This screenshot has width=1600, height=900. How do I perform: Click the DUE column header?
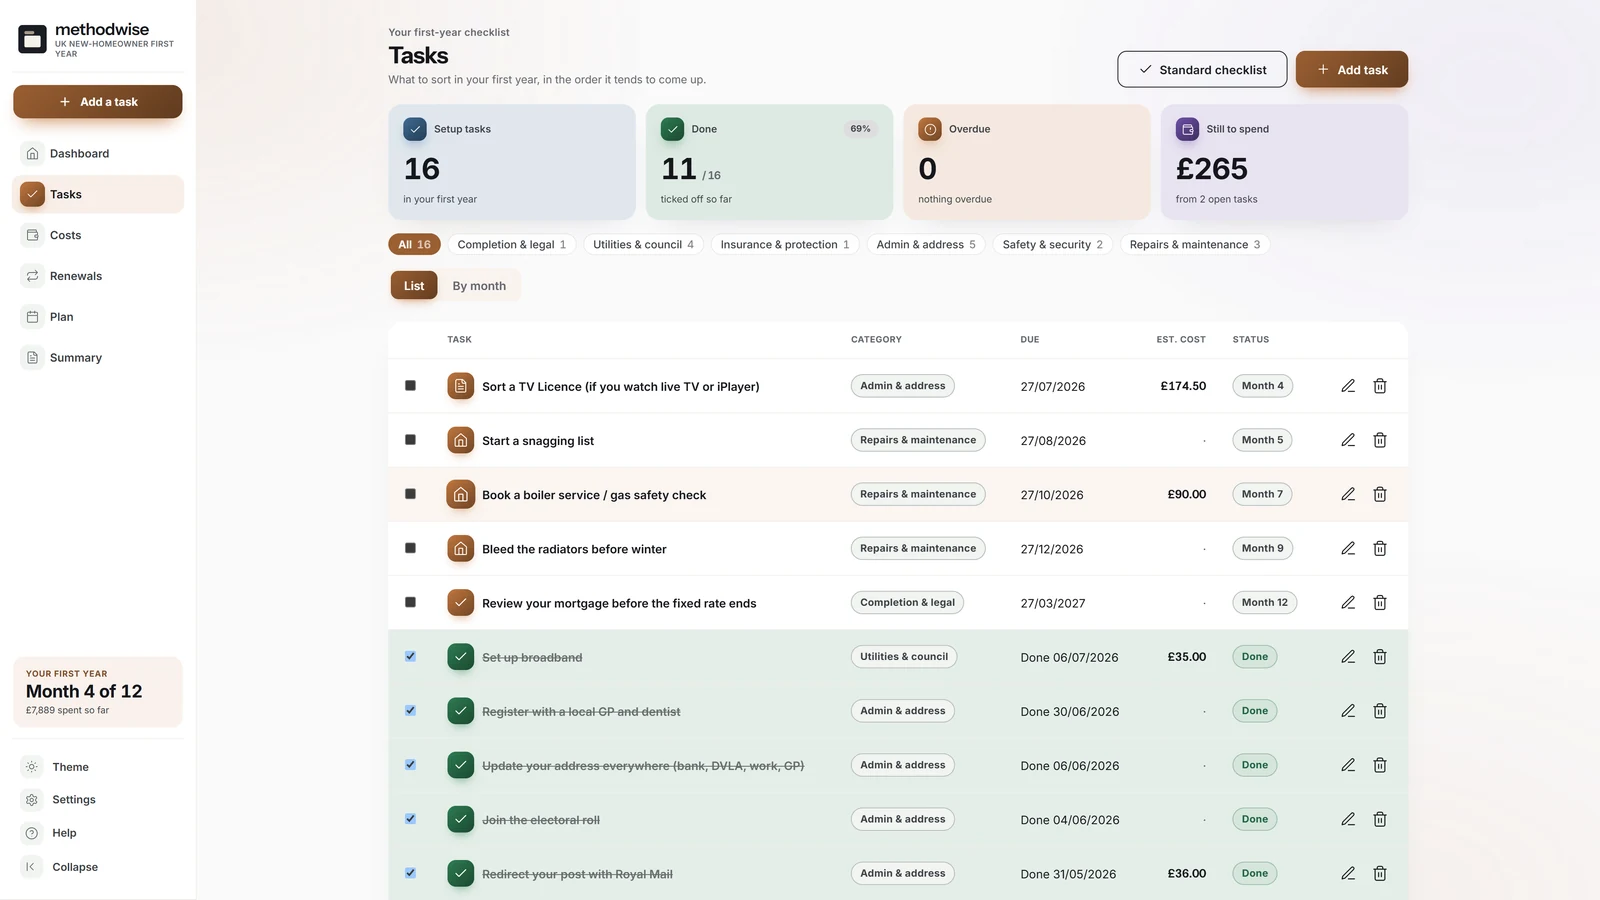tap(1030, 340)
